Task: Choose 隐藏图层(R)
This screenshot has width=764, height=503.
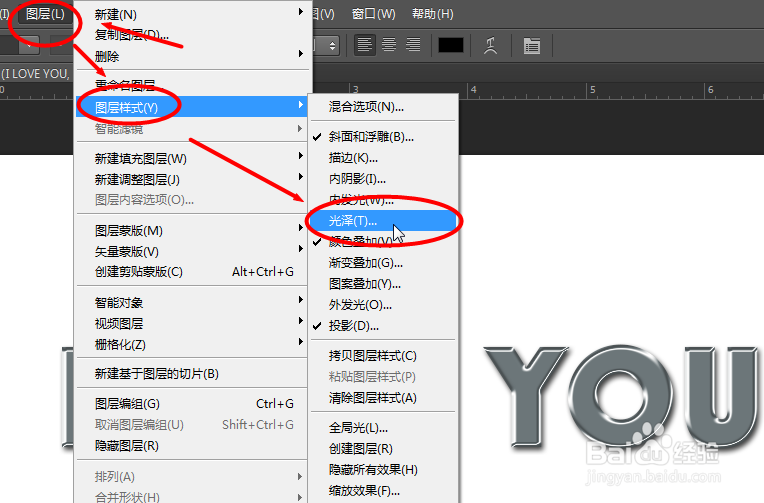Action: pos(192,445)
